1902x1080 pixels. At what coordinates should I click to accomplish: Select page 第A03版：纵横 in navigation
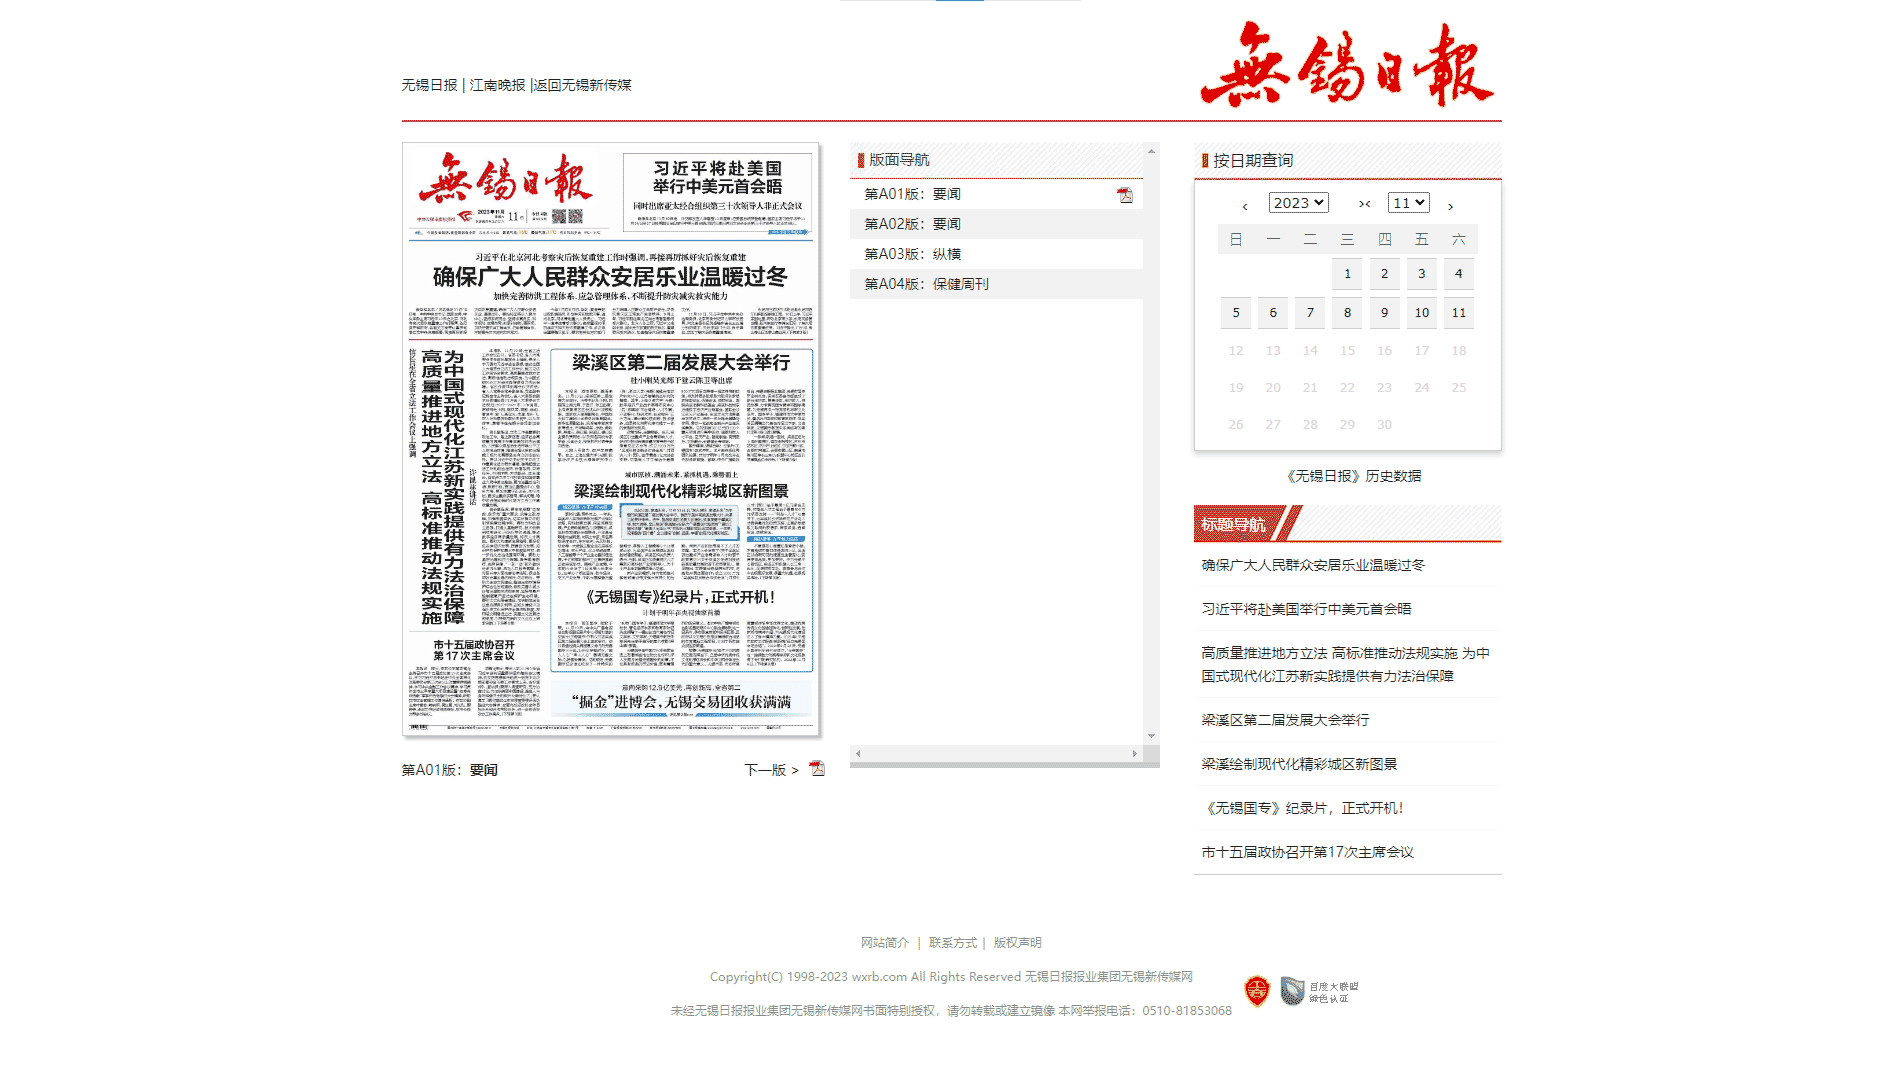[912, 254]
